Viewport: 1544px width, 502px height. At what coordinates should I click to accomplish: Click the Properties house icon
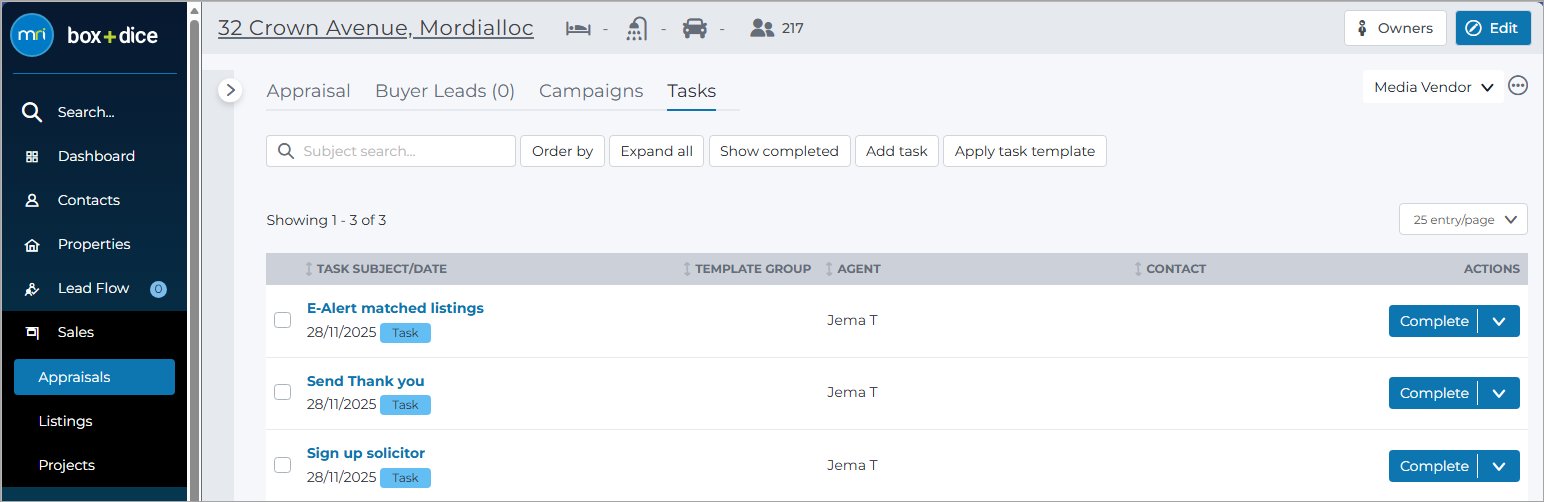coord(32,244)
